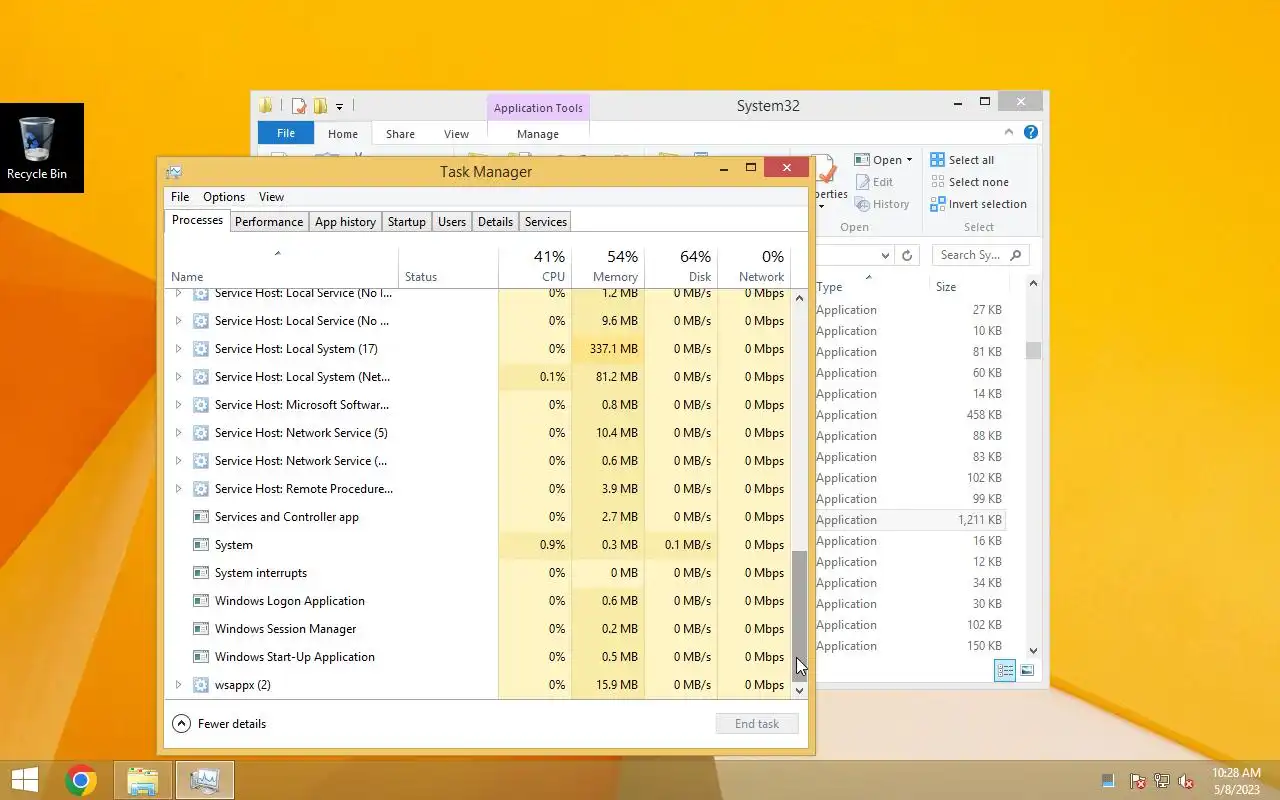Switch to the Users tab
The image size is (1280, 800).
[452, 222]
